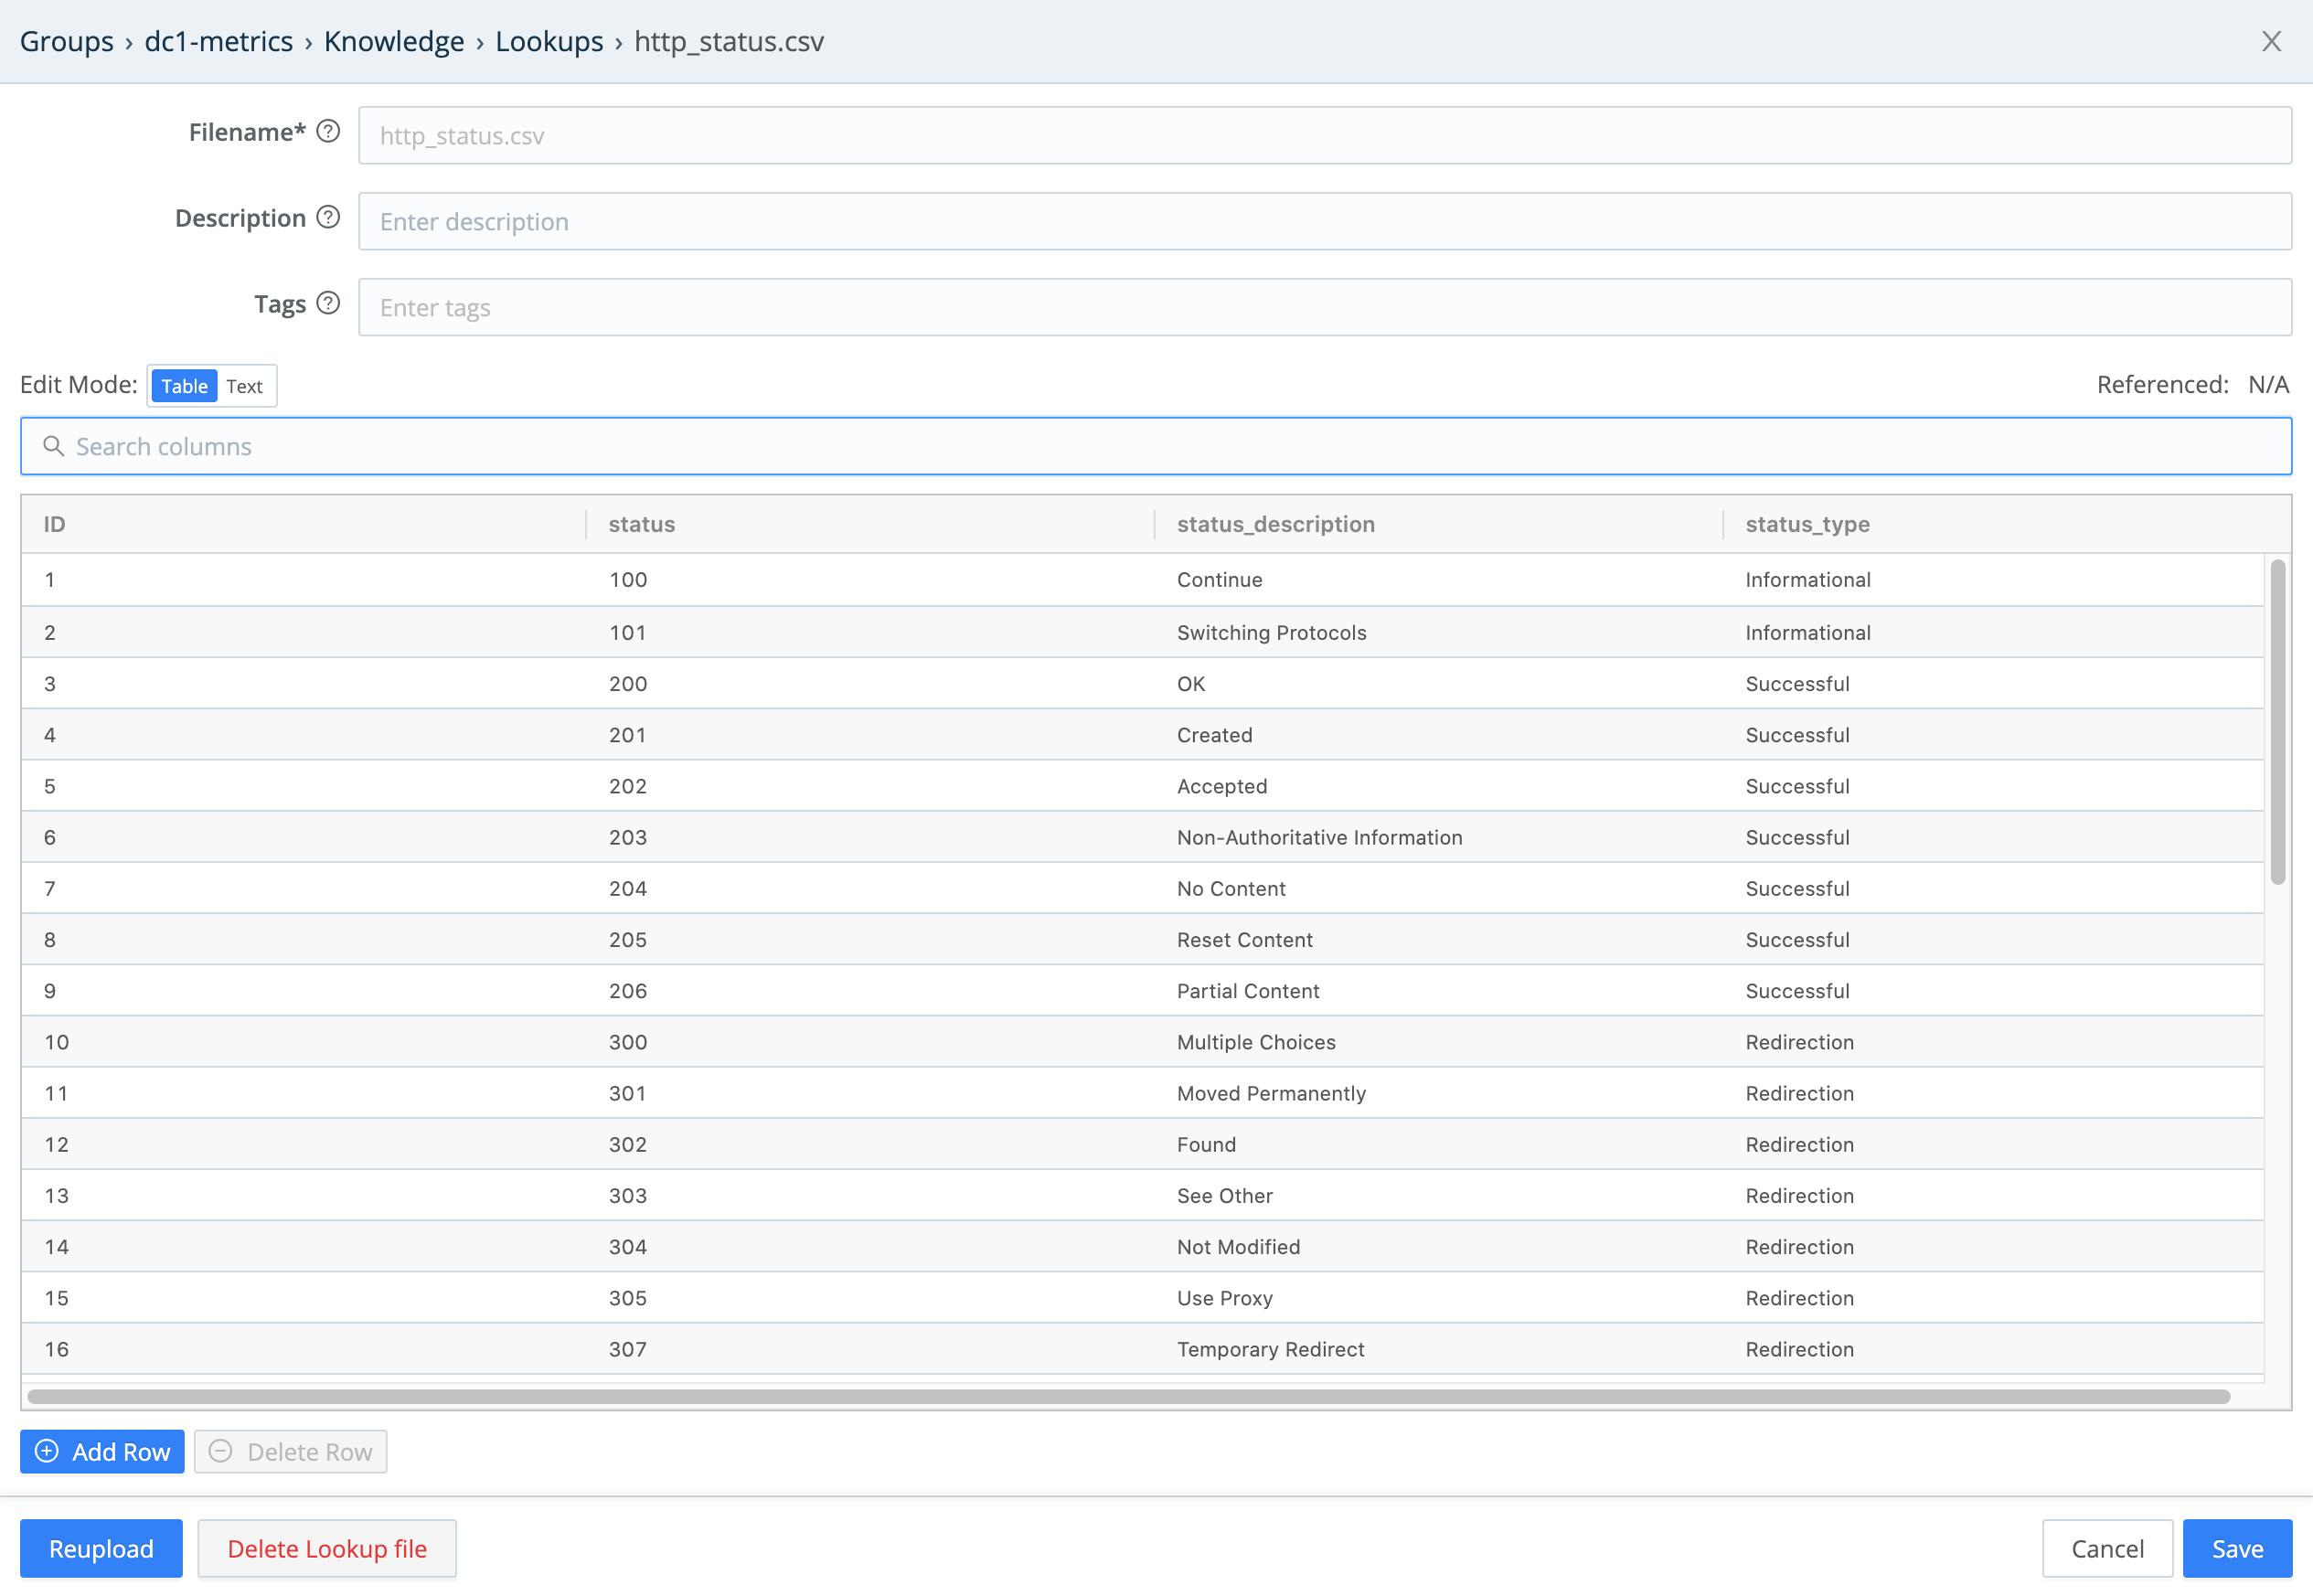Click the status_description column header
The width and height of the screenshot is (2313, 1596).
(x=1275, y=524)
